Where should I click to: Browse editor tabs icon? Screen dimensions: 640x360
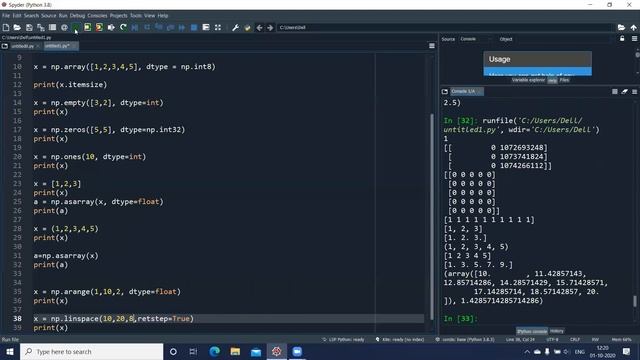[x=5, y=46]
